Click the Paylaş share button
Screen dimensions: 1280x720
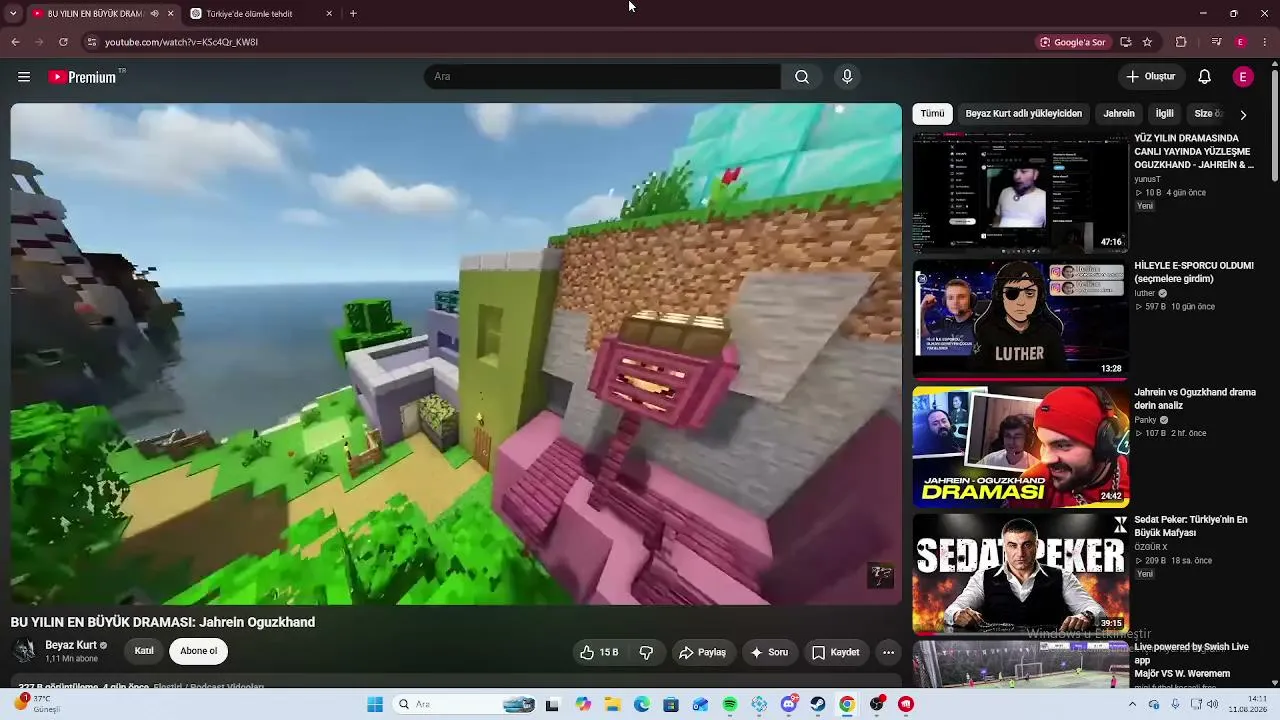click(x=702, y=652)
